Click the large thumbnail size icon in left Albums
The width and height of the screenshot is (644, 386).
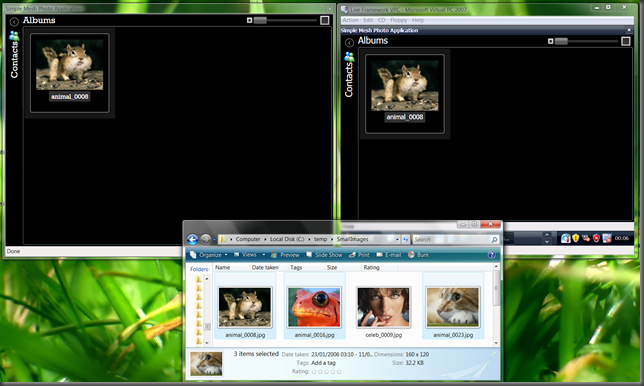pos(324,20)
